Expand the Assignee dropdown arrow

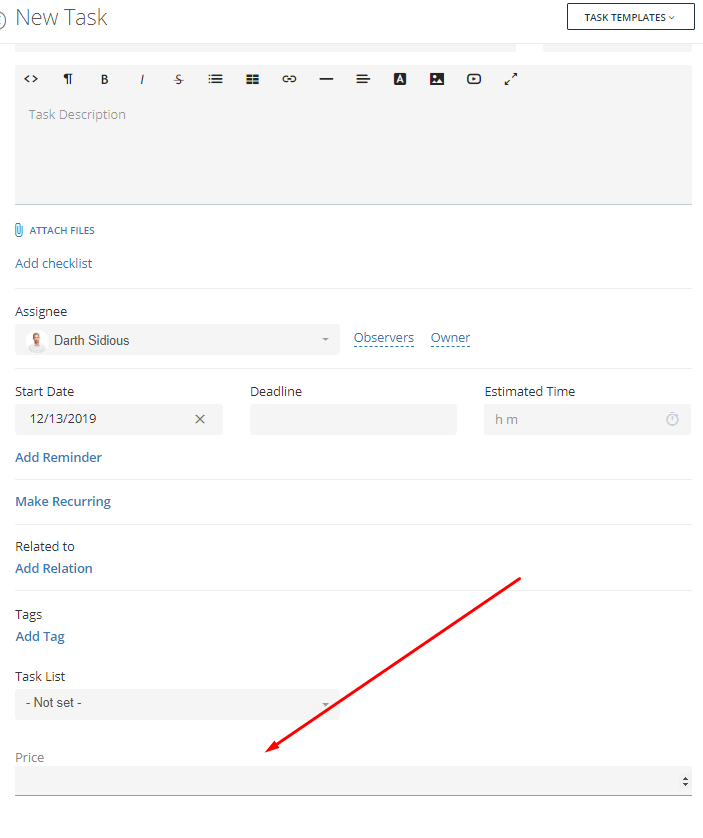coord(325,340)
